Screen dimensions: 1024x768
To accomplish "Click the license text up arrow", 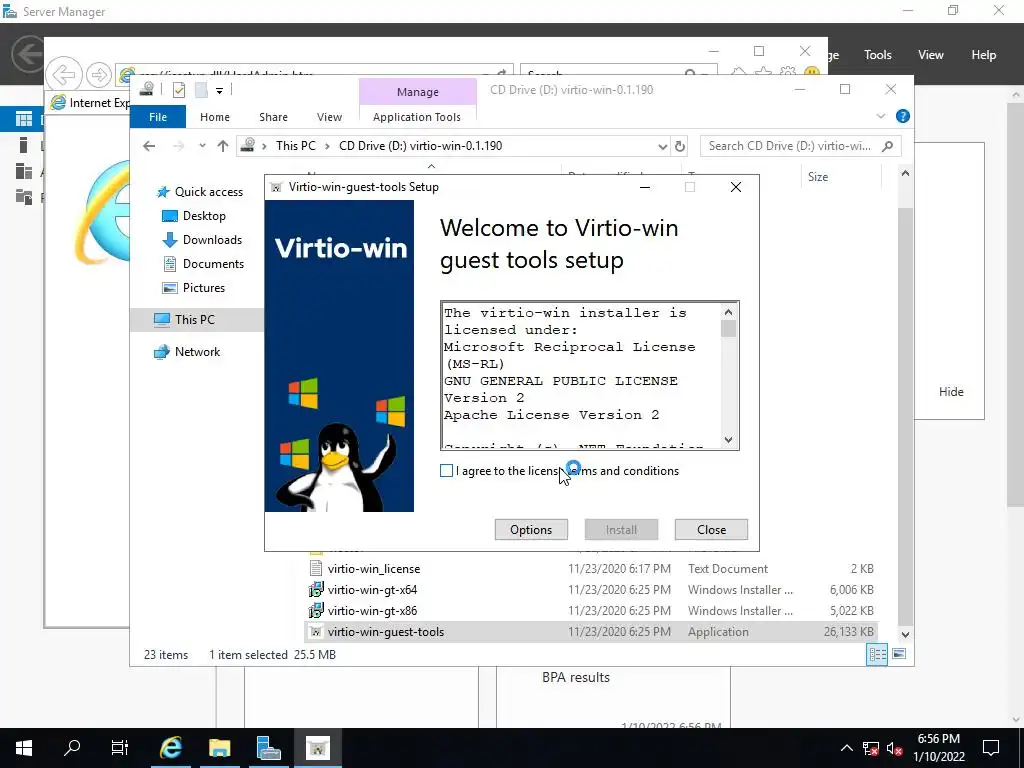I will pyautogui.click(x=729, y=312).
